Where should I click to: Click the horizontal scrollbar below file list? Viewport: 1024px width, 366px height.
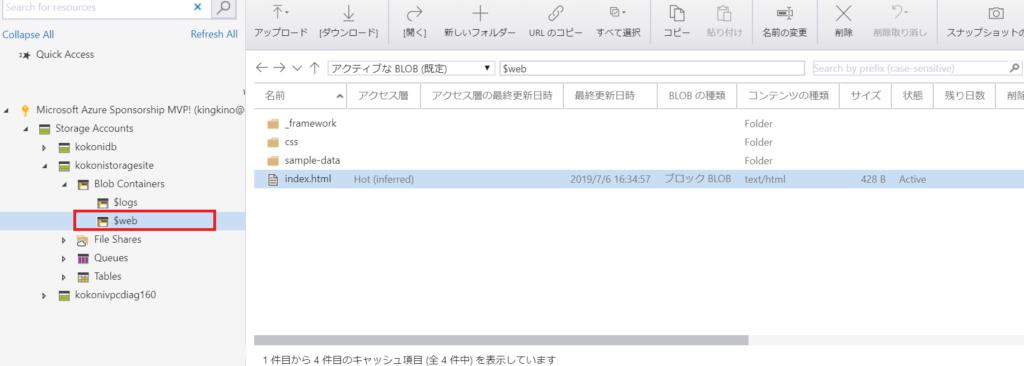501,340
